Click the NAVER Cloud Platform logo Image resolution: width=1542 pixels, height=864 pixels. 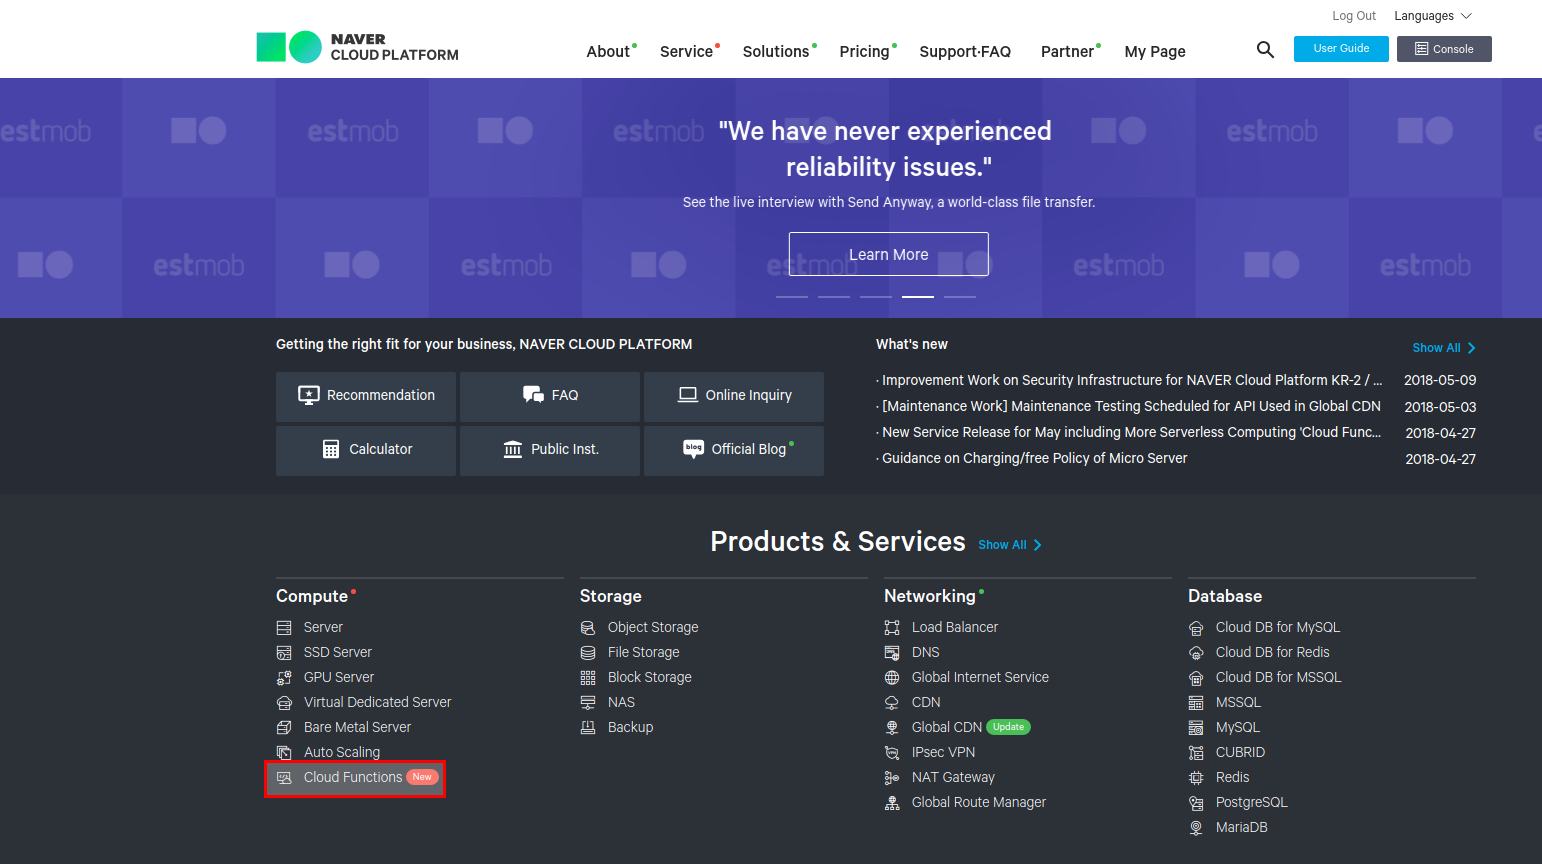point(357,47)
